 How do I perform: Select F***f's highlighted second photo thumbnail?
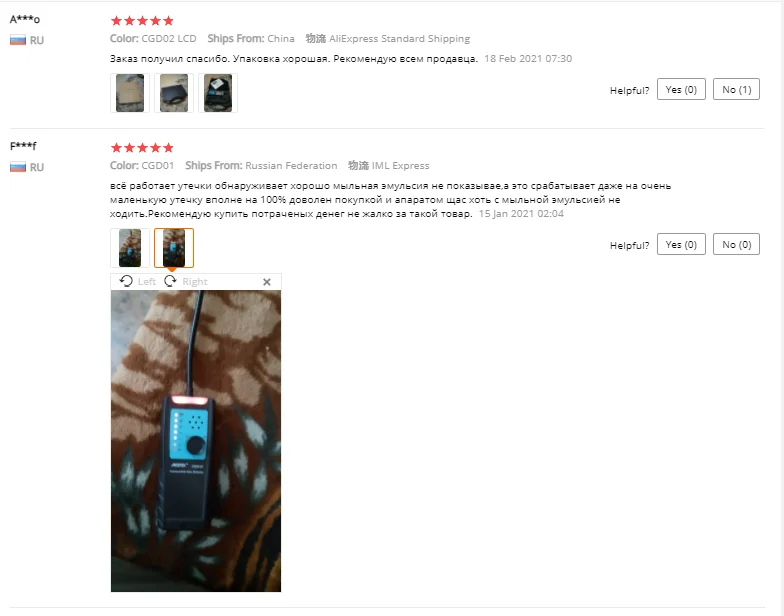click(174, 248)
